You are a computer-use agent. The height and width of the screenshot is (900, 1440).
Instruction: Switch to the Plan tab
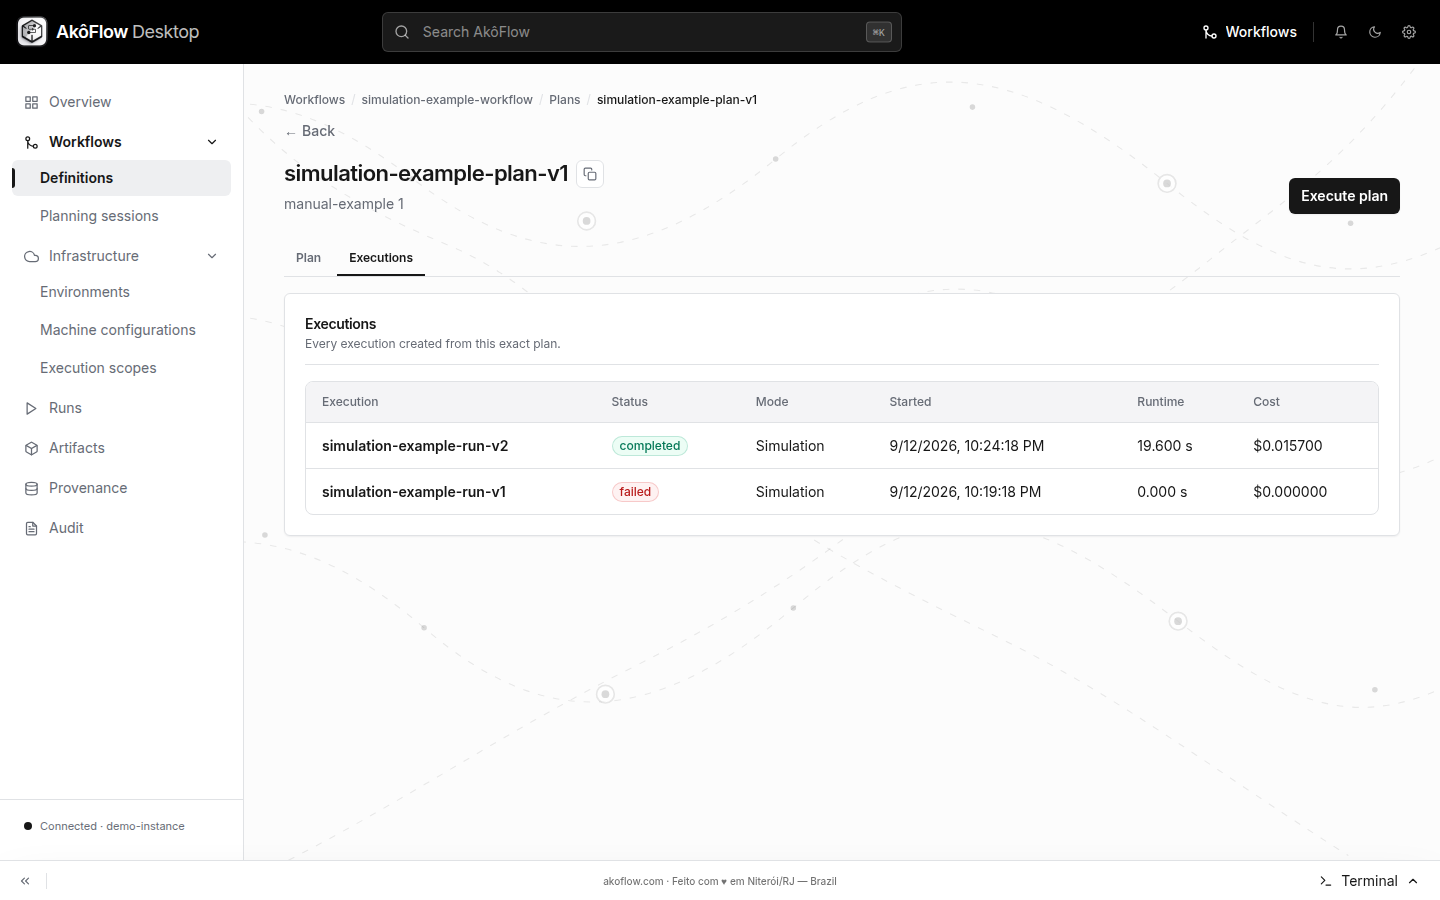pos(308,258)
